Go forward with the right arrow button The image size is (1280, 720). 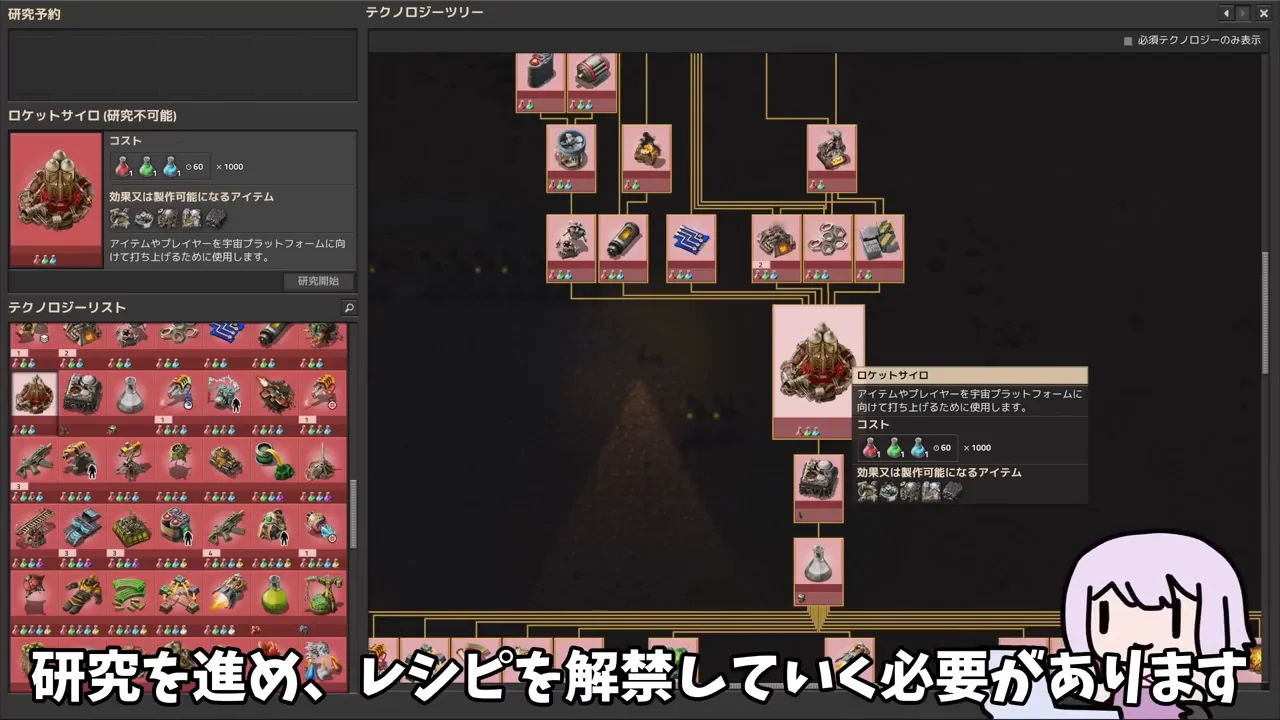point(1243,13)
